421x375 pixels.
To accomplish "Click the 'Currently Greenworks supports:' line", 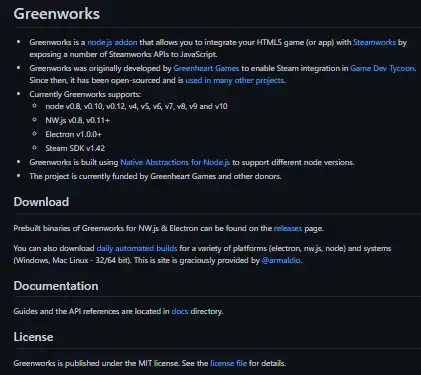I will pyautogui.click(x=85, y=94).
